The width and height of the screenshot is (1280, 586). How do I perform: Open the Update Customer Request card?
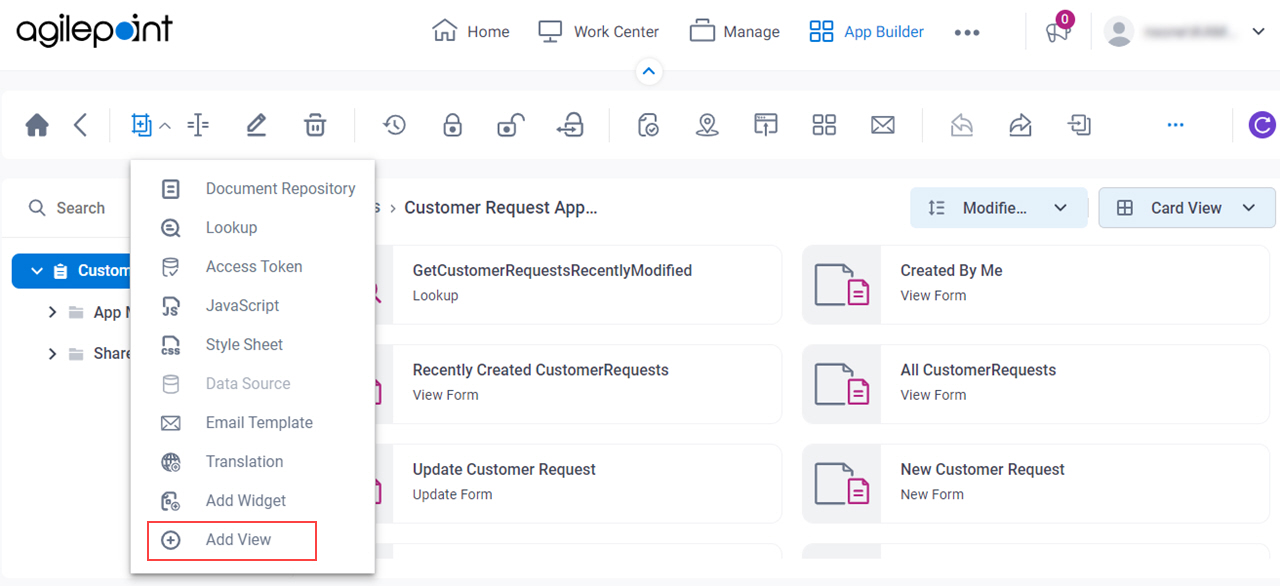pos(578,483)
